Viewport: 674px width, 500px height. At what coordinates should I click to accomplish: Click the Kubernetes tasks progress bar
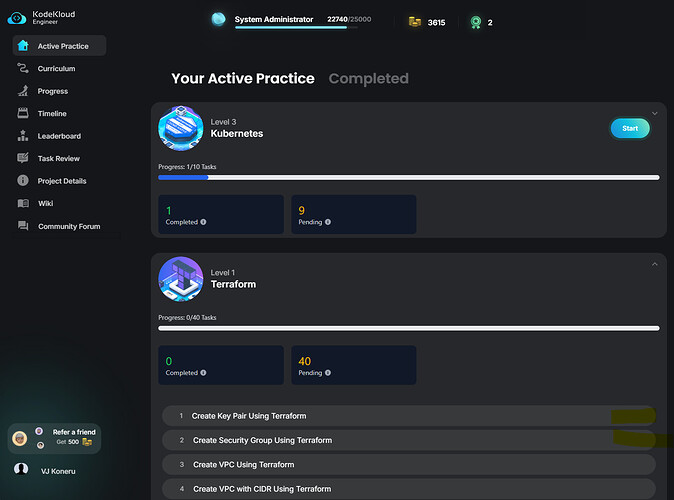tap(408, 177)
